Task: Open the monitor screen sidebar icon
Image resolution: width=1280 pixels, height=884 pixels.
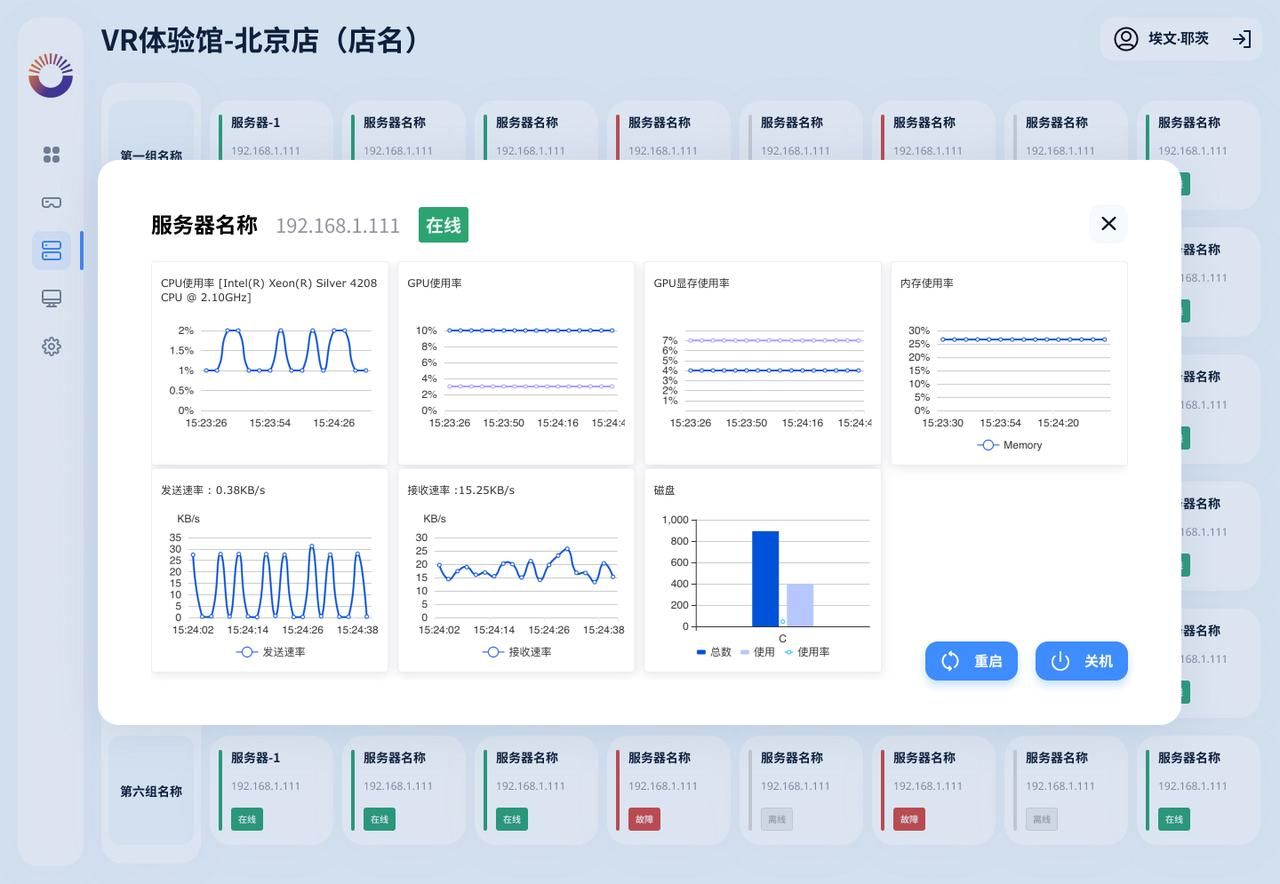Action: click(x=51, y=298)
